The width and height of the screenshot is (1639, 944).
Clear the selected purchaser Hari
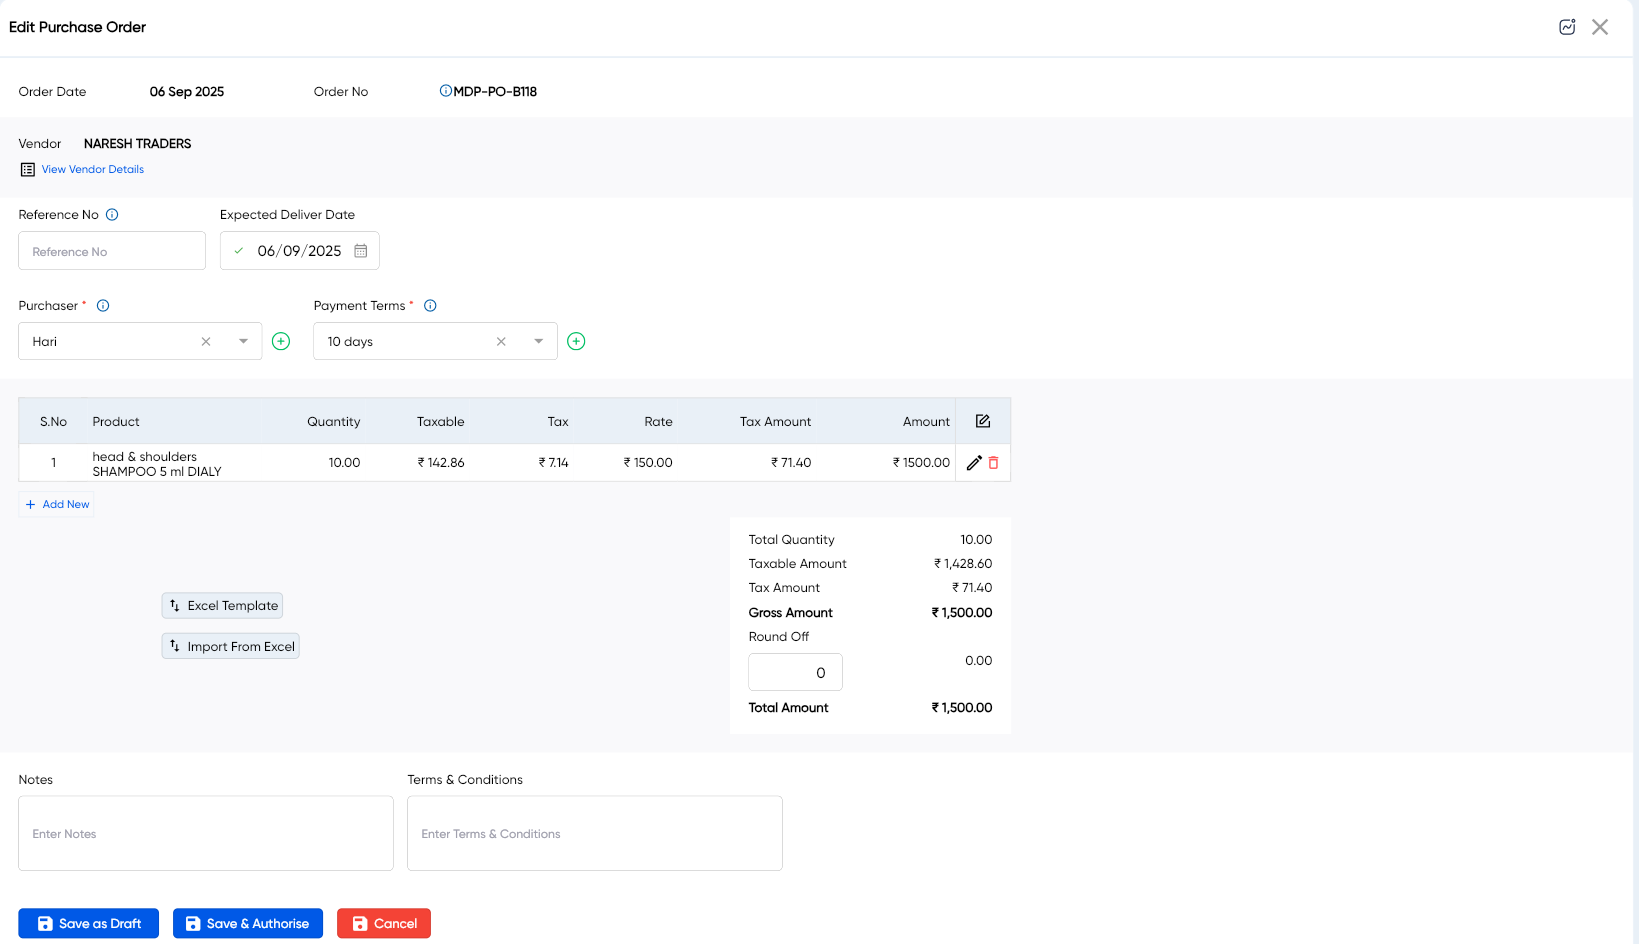[206, 341]
